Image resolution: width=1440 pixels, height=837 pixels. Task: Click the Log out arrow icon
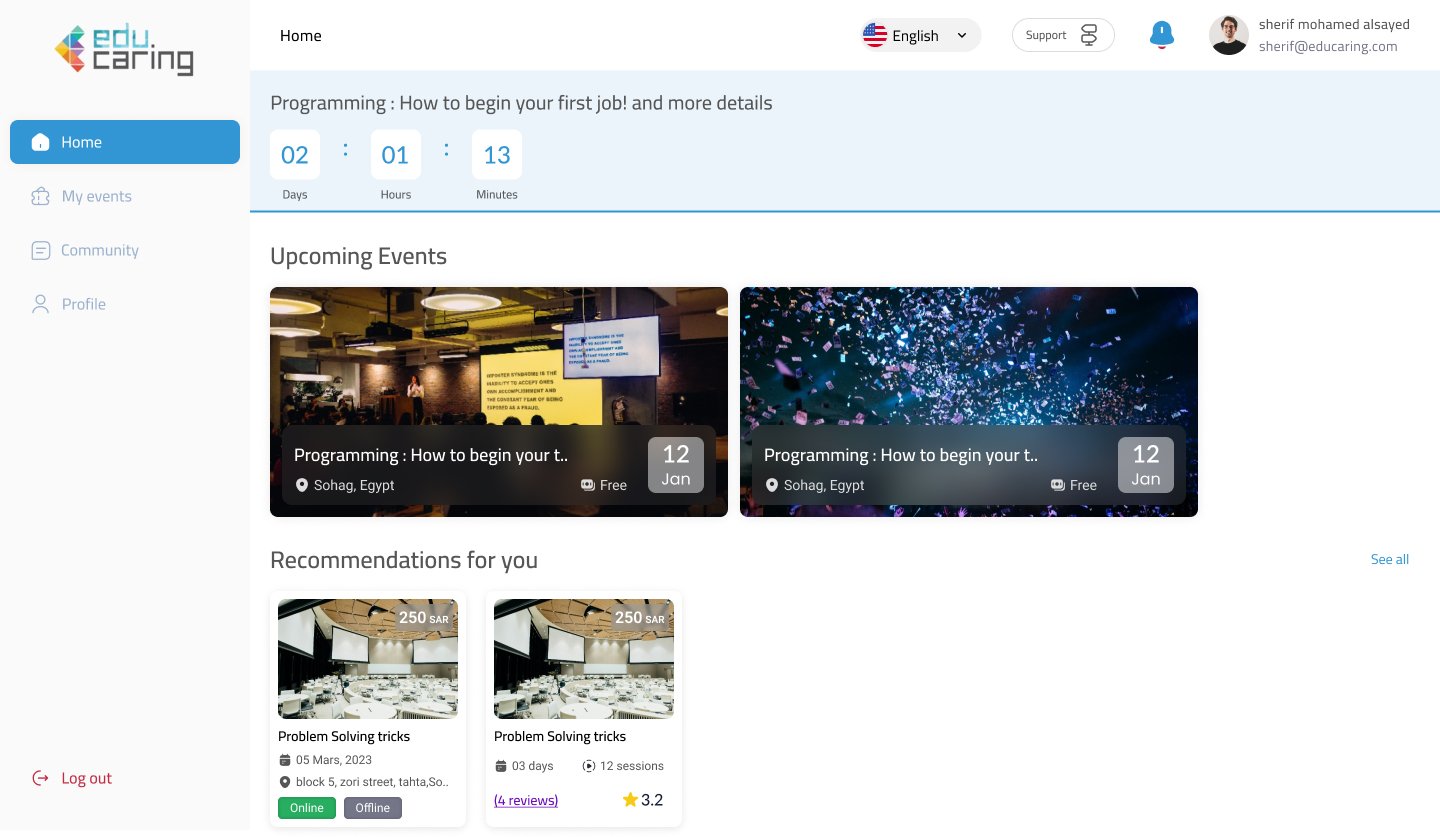pos(40,778)
